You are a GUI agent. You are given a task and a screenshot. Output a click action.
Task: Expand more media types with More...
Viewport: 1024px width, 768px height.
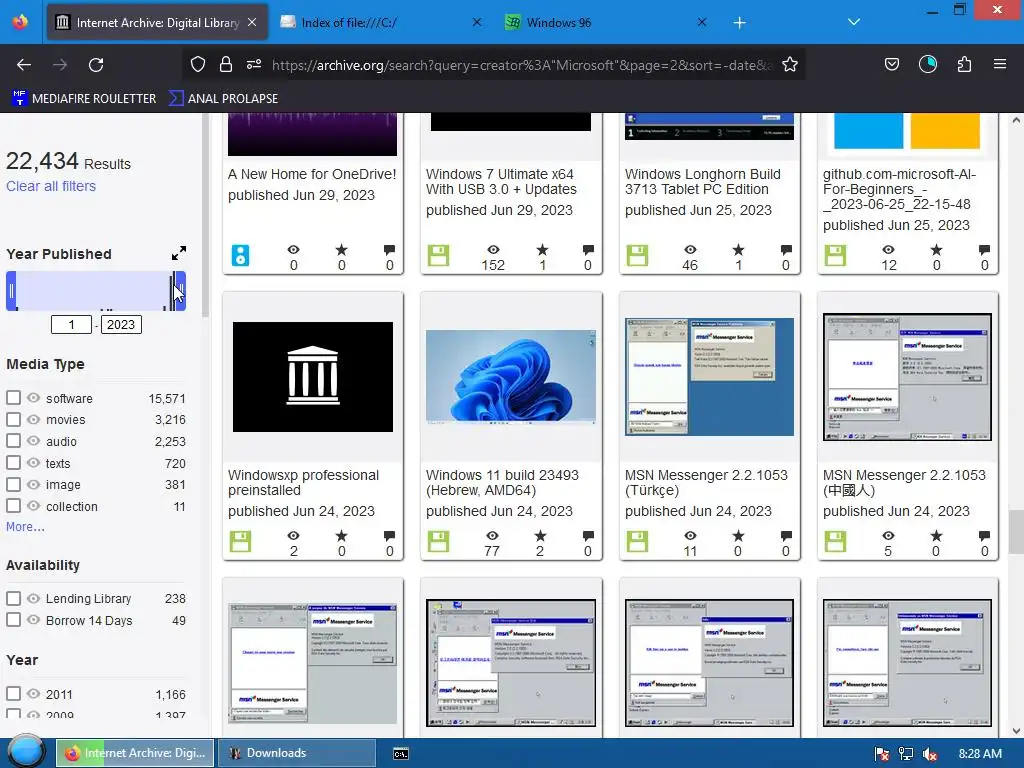pyautogui.click(x=25, y=526)
